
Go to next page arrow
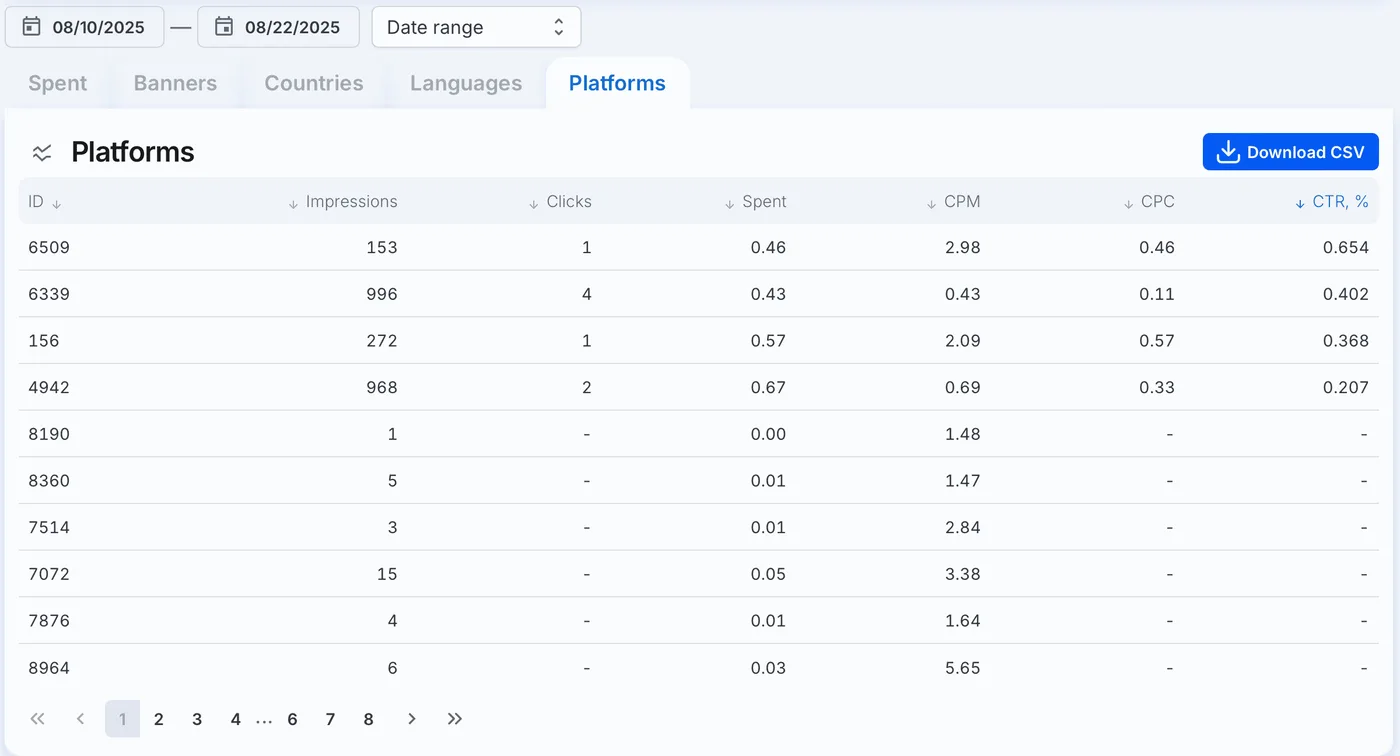click(x=411, y=719)
